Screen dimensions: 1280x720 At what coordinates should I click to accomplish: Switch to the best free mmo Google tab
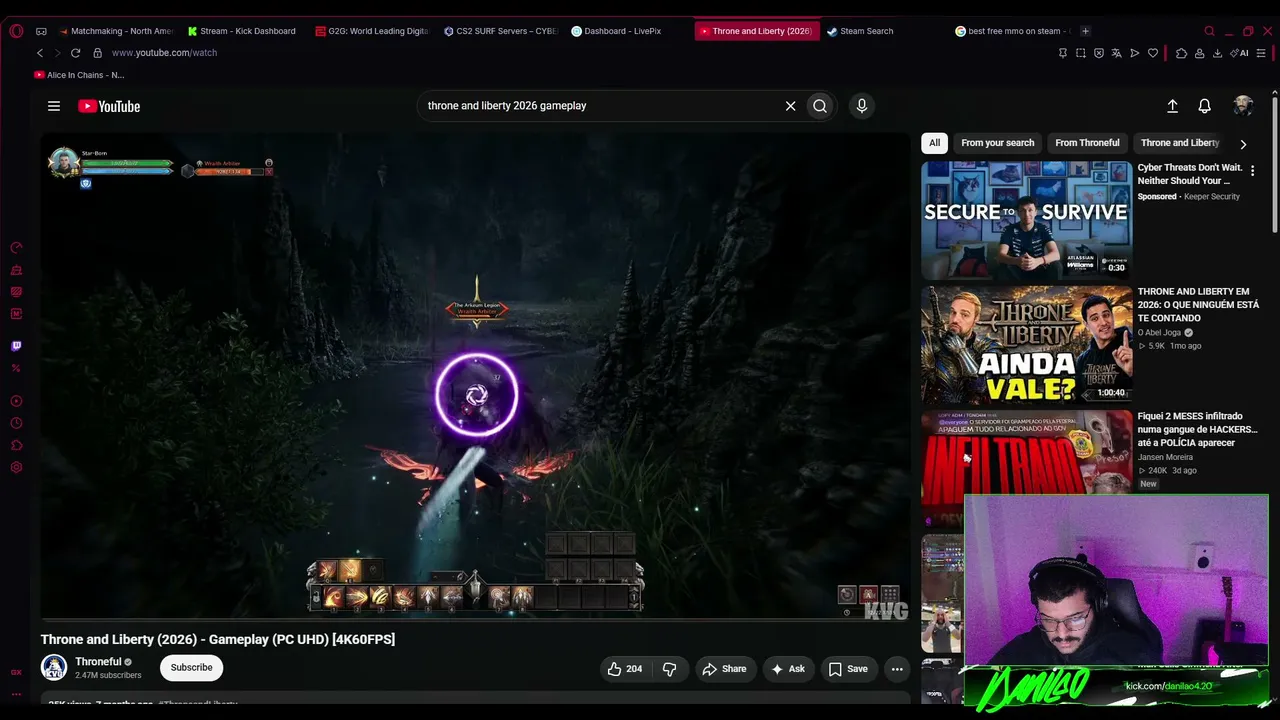[x=1012, y=31]
